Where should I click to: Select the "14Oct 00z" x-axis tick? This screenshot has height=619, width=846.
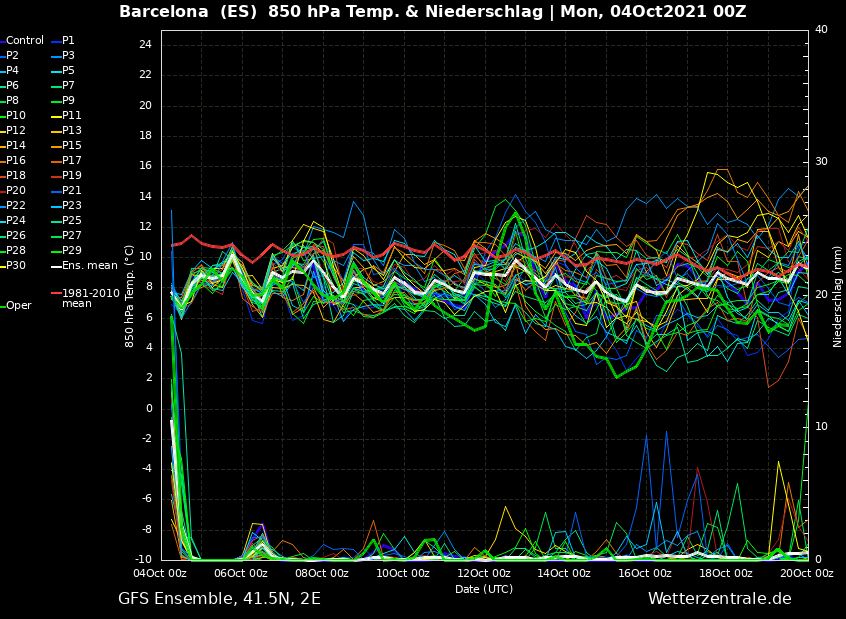564,573
